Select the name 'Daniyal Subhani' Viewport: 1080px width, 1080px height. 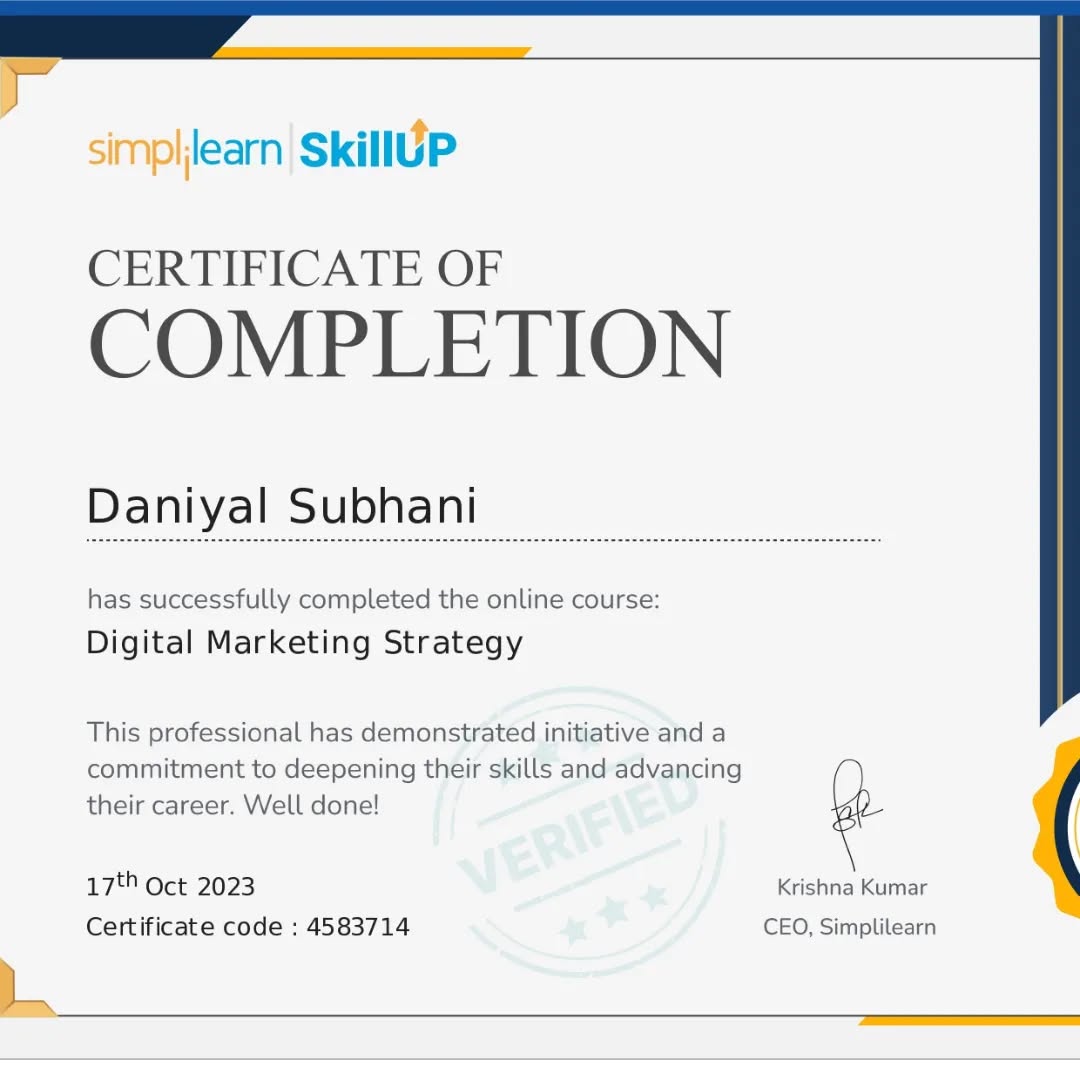[x=282, y=507]
